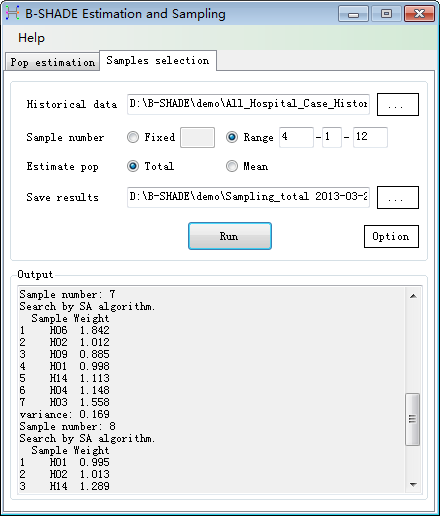440x516 pixels.
Task: Choose Total for Estimate pop
Action: [x=133, y=166]
